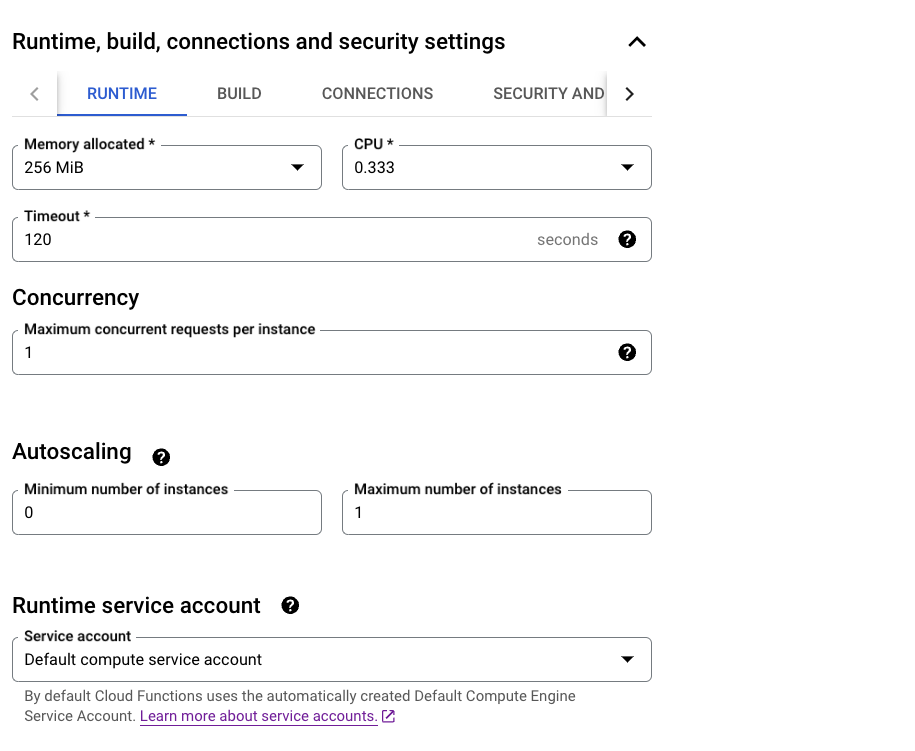This screenshot has height=751, width=915.
Task: Click external link icon after service accounts link
Action: pyautogui.click(x=389, y=717)
